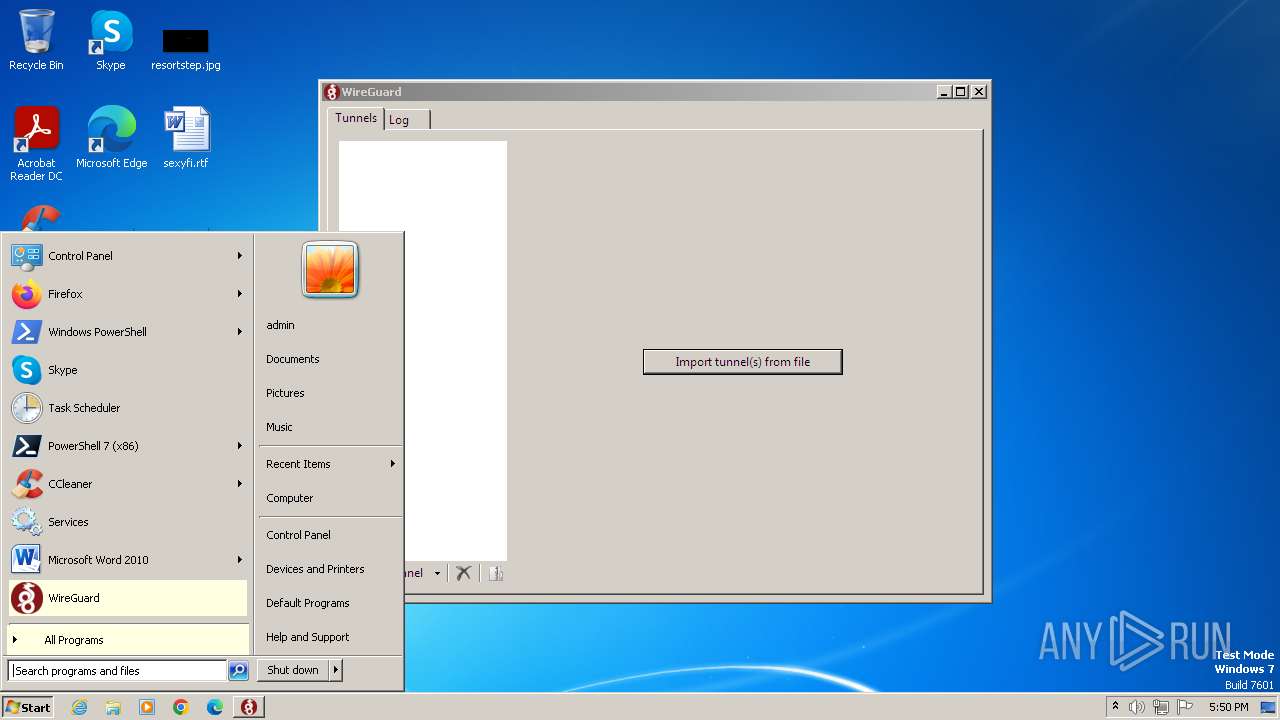Image resolution: width=1280 pixels, height=720 pixels.
Task: Open Acrobat Reader DC desktop shortcut
Action: coord(36,144)
